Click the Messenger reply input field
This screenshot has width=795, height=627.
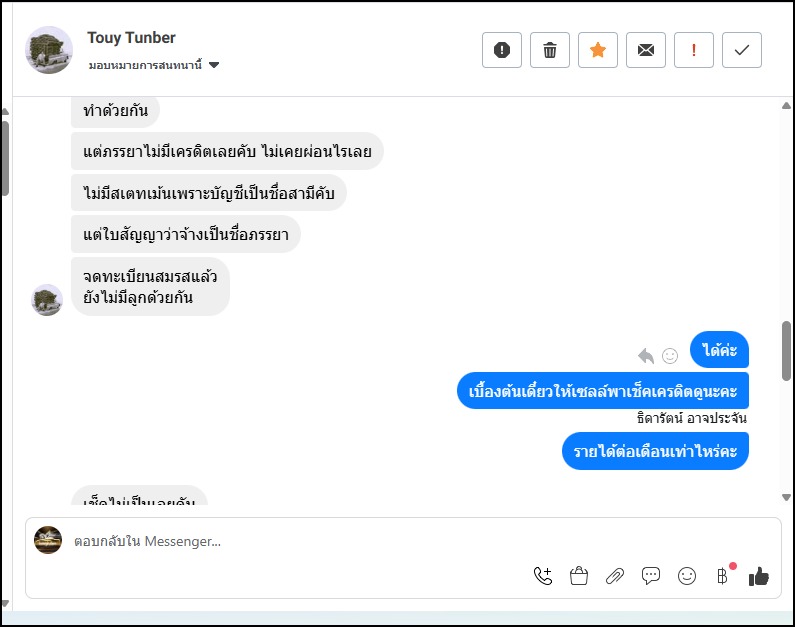click(x=300, y=541)
